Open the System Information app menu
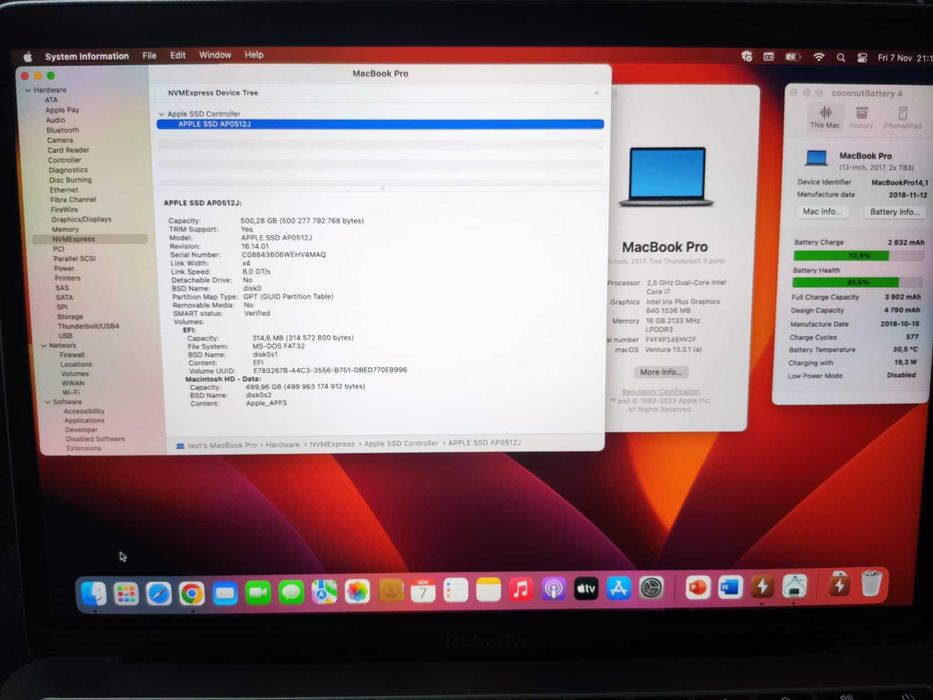Image resolution: width=933 pixels, height=700 pixels. coord(87,57)
